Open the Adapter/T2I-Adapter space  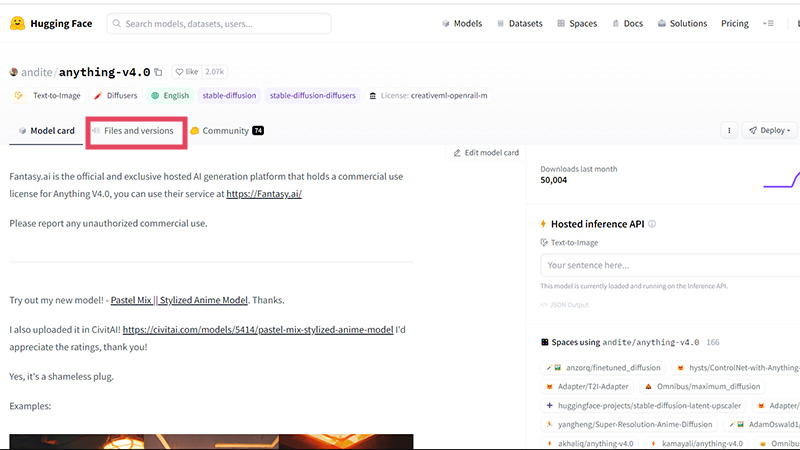click(587, 386)
